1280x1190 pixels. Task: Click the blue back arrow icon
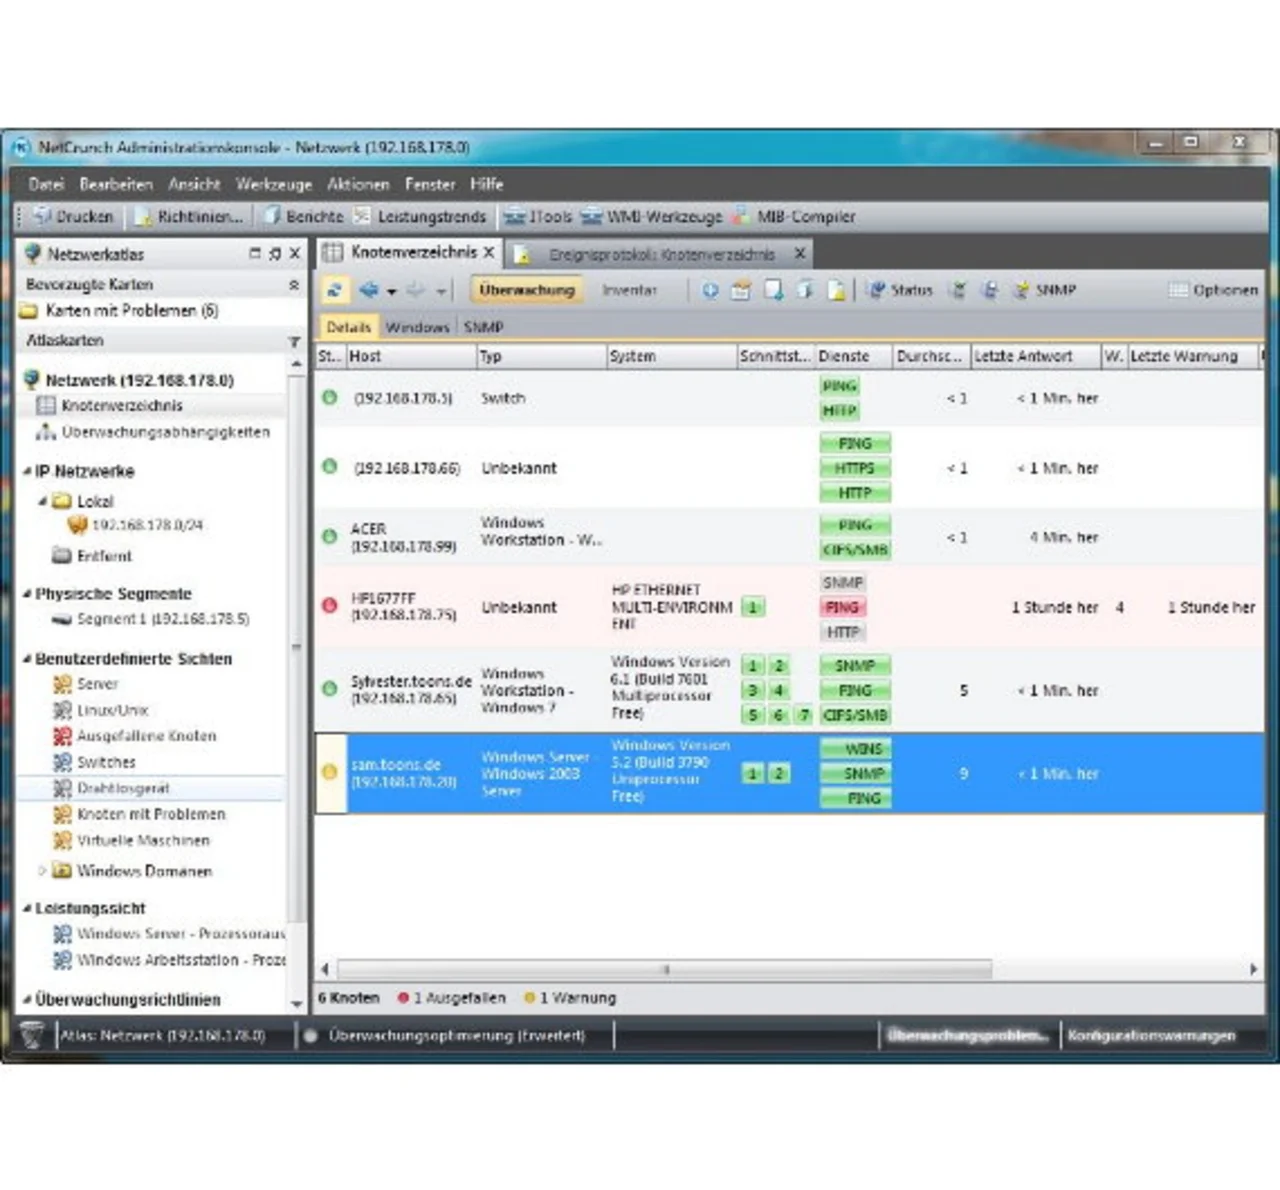point(369,290)
